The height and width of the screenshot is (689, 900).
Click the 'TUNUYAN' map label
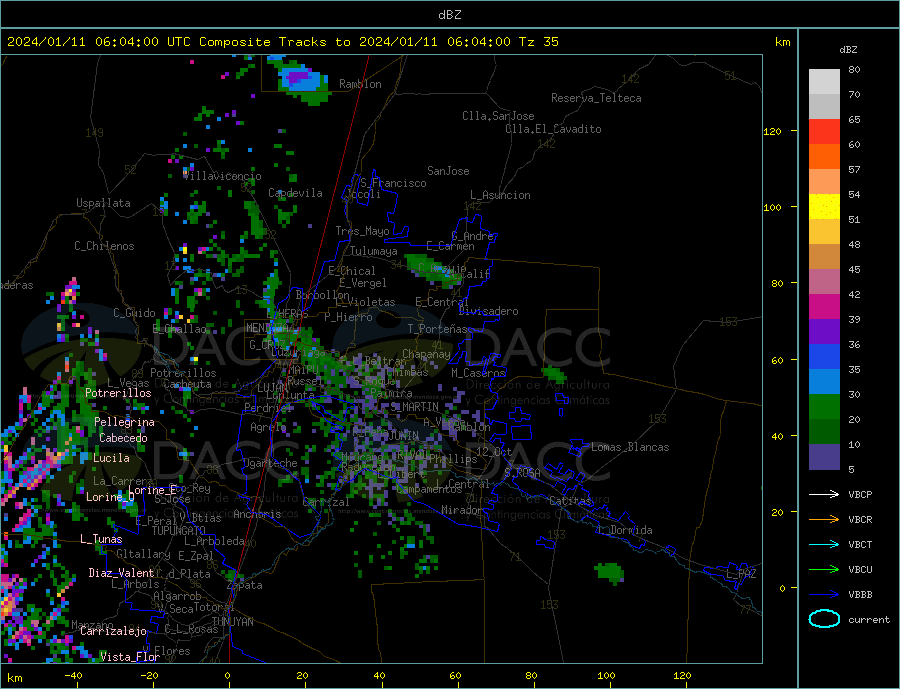tap(232, 622)
